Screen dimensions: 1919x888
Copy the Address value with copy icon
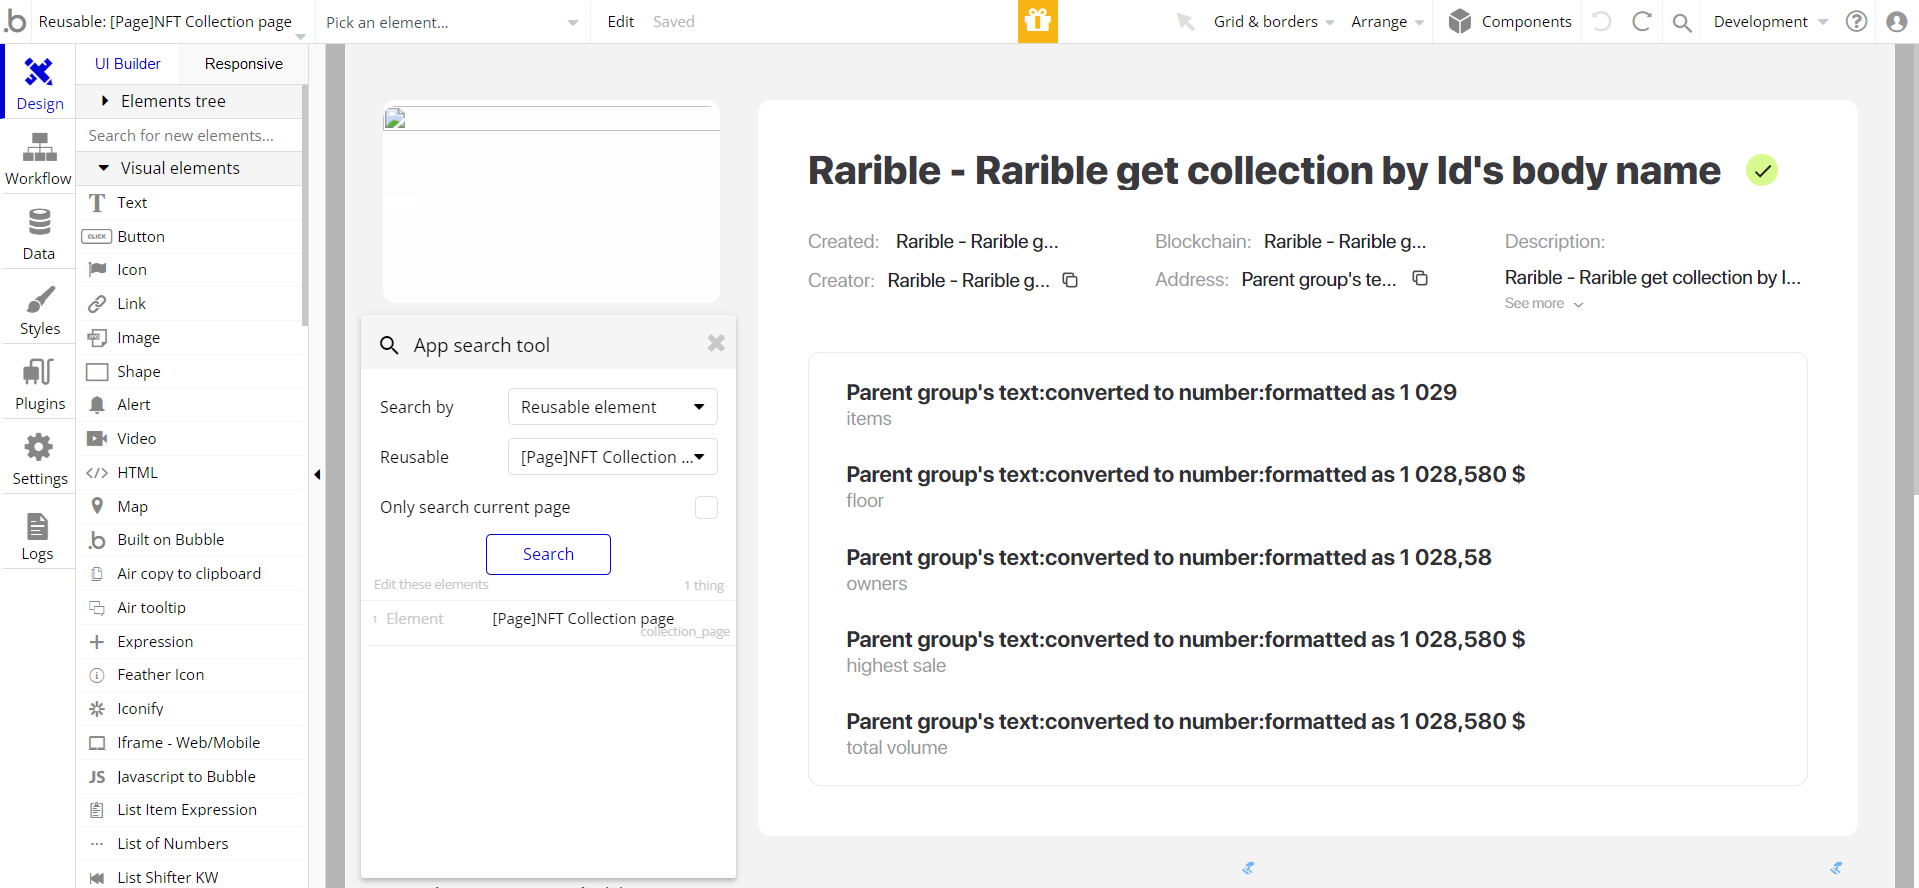(x=1420, y=278)
